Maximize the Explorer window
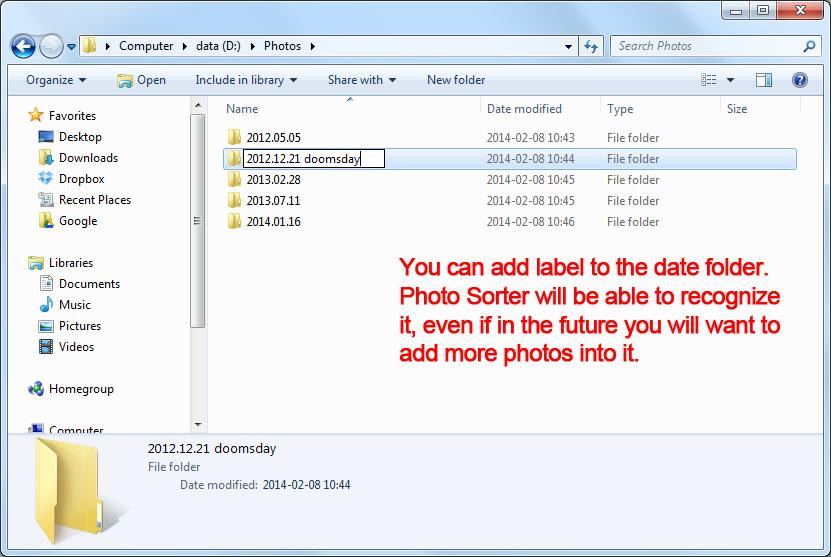This screenshot has height=557, width=831. (763, 11)
